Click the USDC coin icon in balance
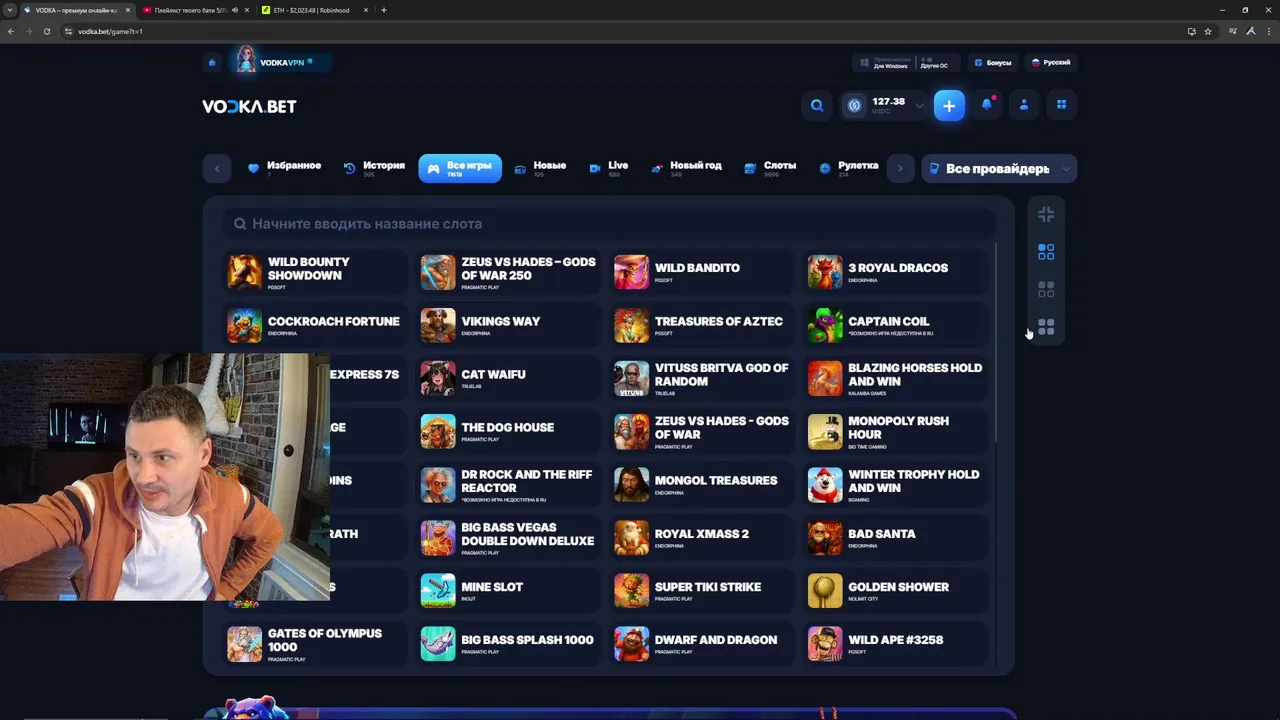Screen dimensions: 1280x720 [854, 105]
